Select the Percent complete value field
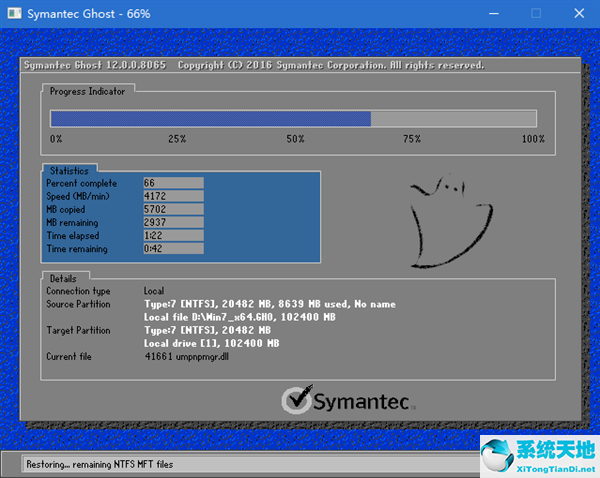The width and height of the screenshot is (600, 478). point(173,183)
